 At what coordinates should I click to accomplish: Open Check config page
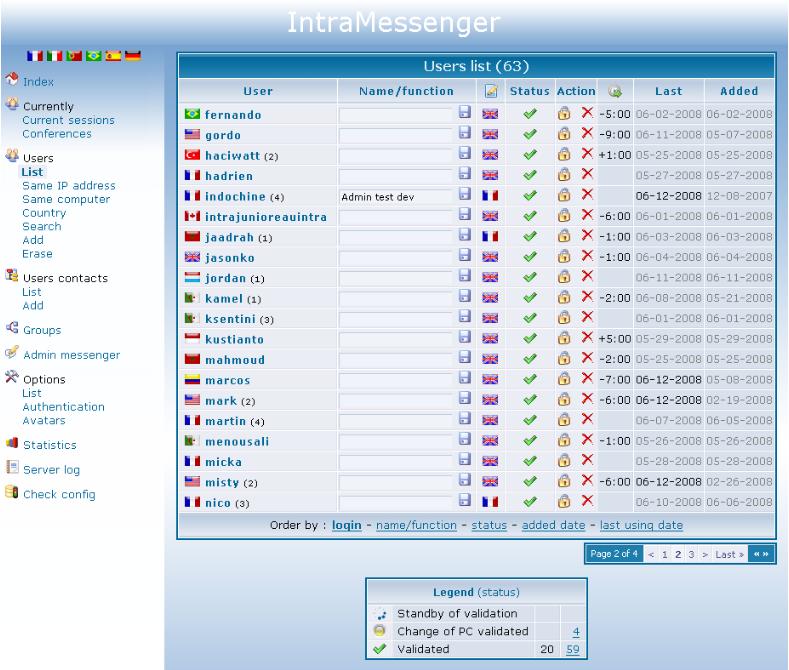(x=59, y=494)
